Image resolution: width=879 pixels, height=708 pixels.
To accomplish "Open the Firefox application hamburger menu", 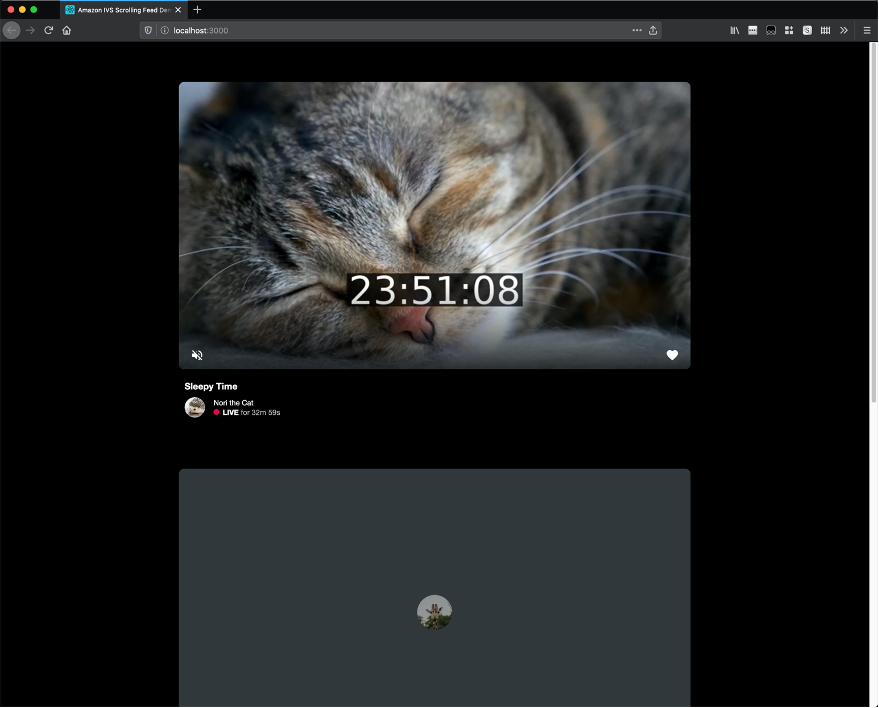I will (x=866, y=30).
